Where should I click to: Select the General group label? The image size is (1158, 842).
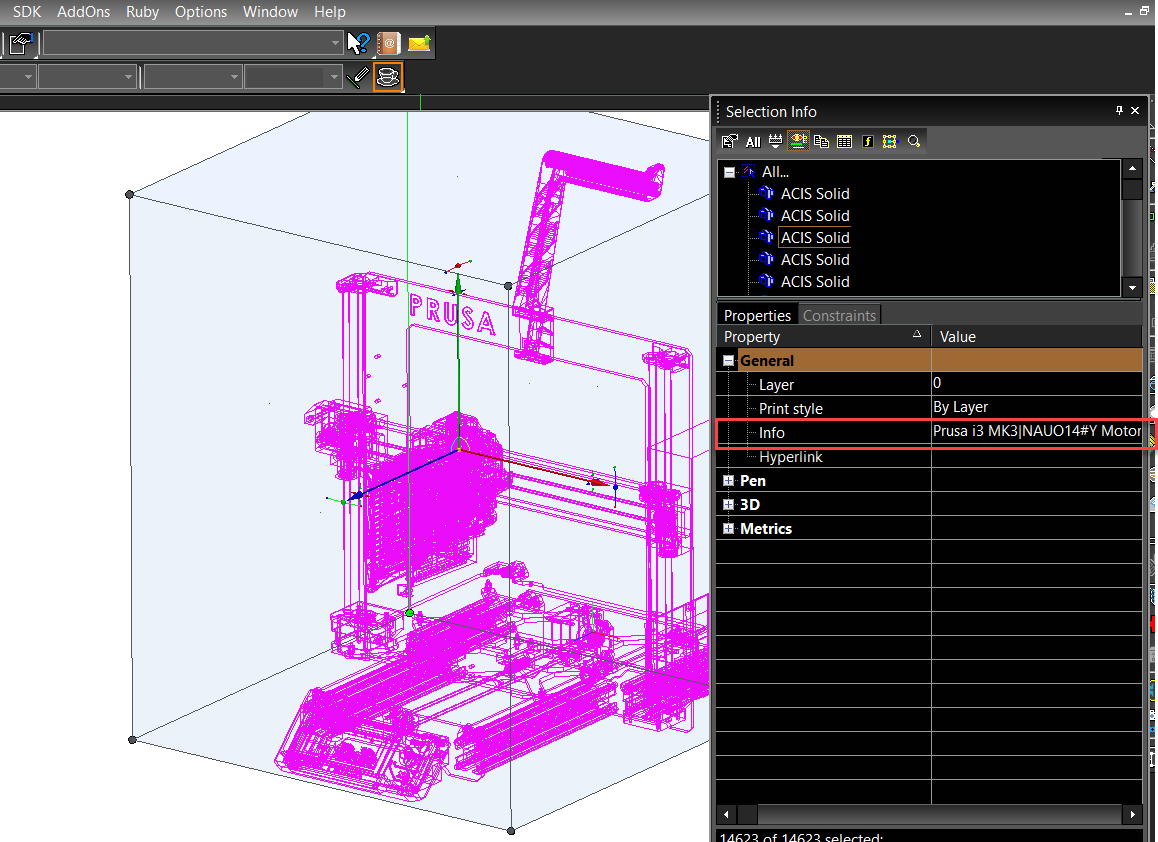pos(767,360)
